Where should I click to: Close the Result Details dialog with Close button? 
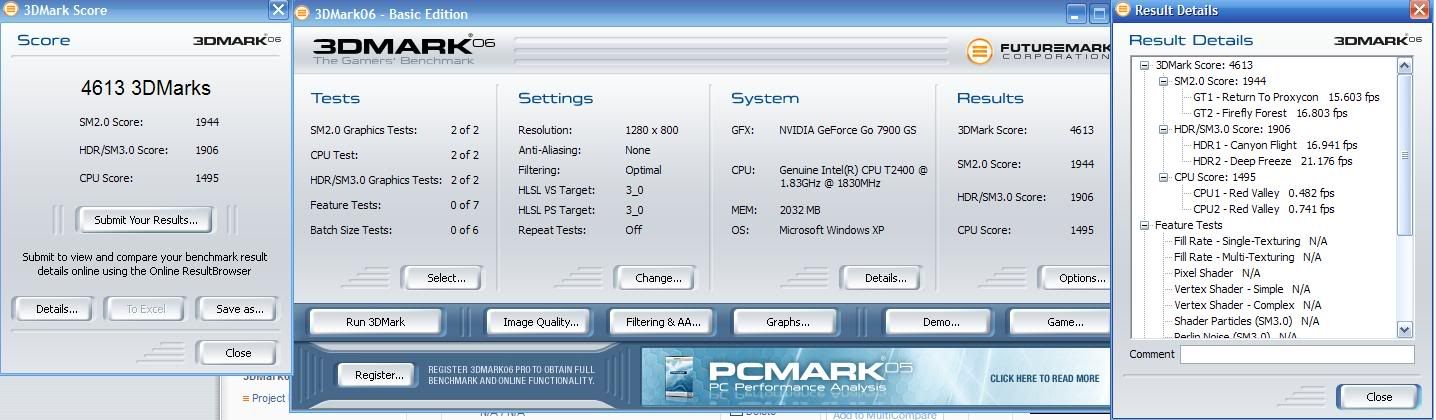pos(1378,397)
